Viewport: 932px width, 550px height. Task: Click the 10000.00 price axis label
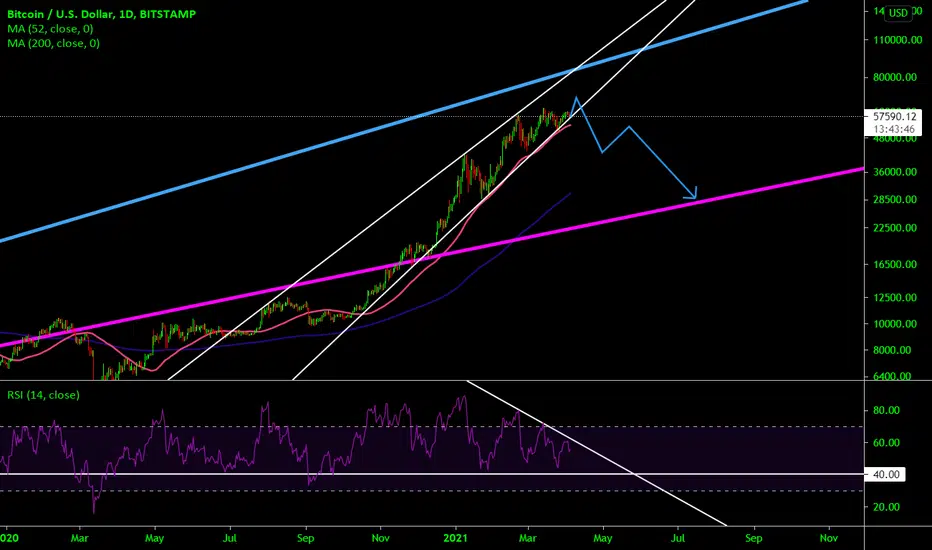pos(895,324)
